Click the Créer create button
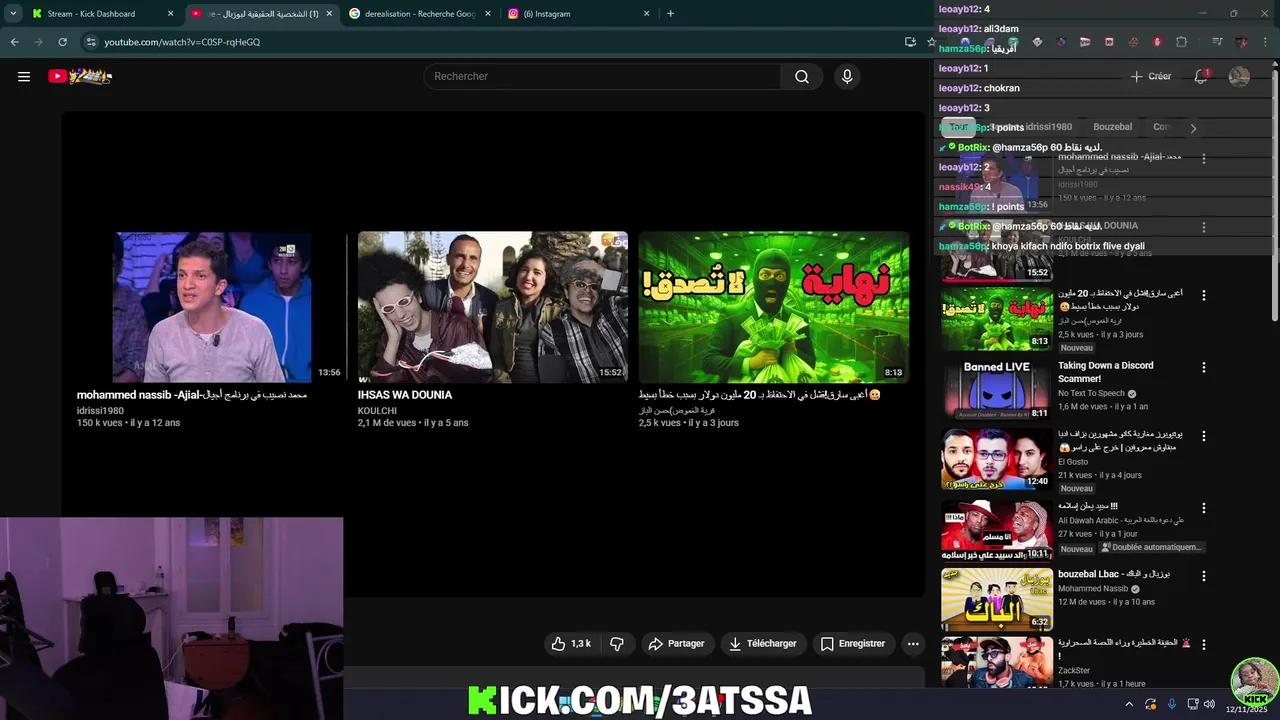 1150,76
